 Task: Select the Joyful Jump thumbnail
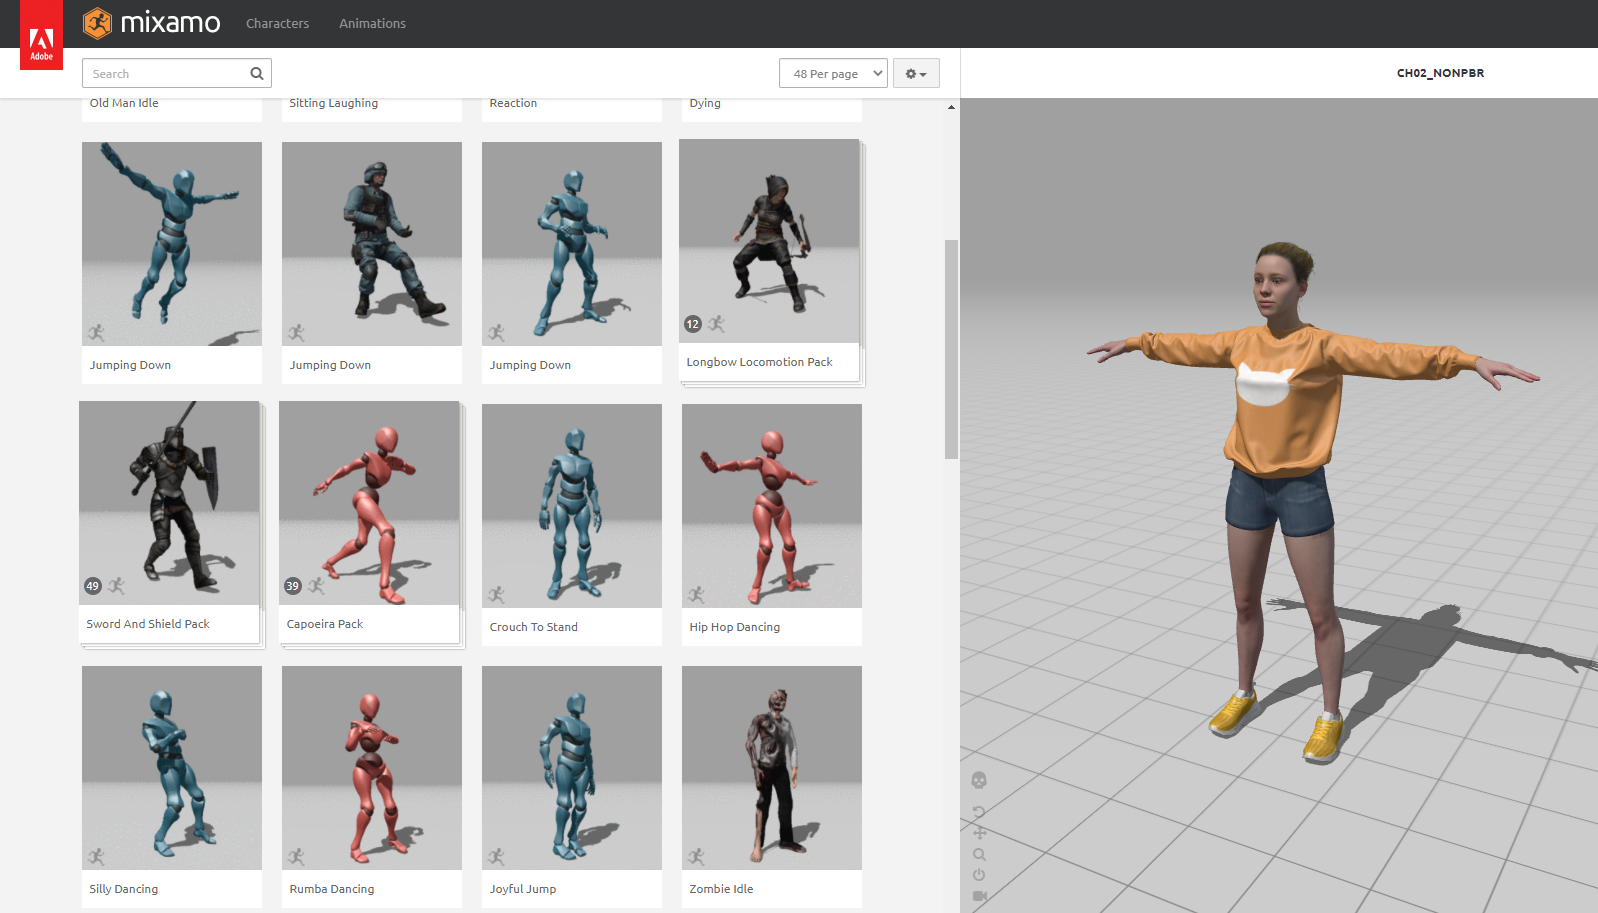click(572, 768)
